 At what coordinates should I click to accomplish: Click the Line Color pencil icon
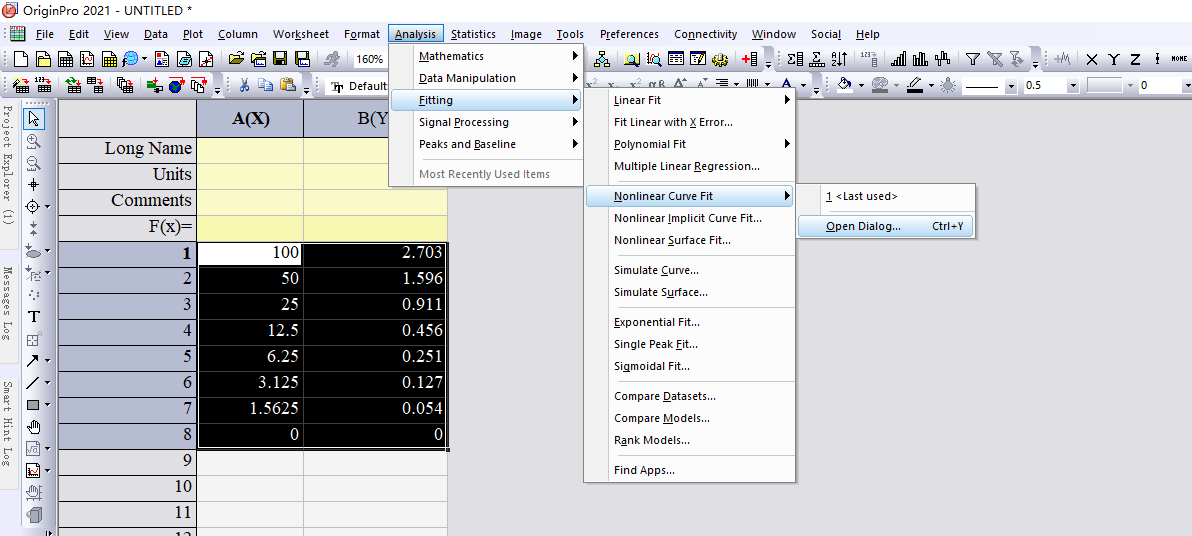(x=915, y=85)
